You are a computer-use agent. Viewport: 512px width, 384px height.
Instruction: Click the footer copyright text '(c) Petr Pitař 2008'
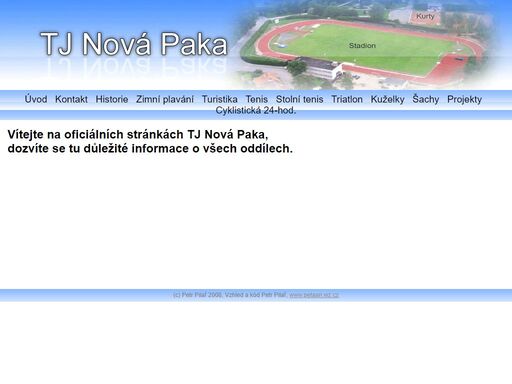(x=197, y=295)
